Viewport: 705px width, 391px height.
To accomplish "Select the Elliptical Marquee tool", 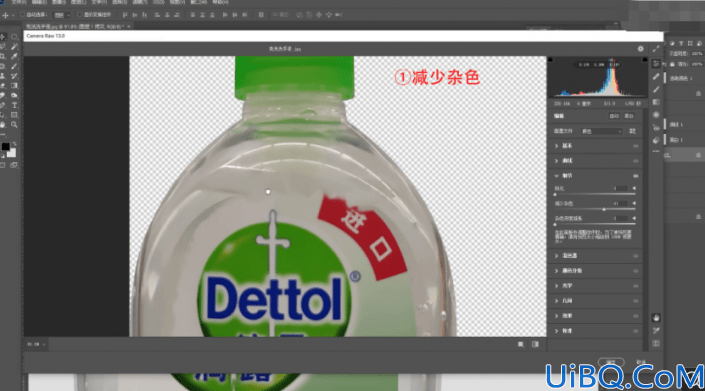I will pos(14,37).
